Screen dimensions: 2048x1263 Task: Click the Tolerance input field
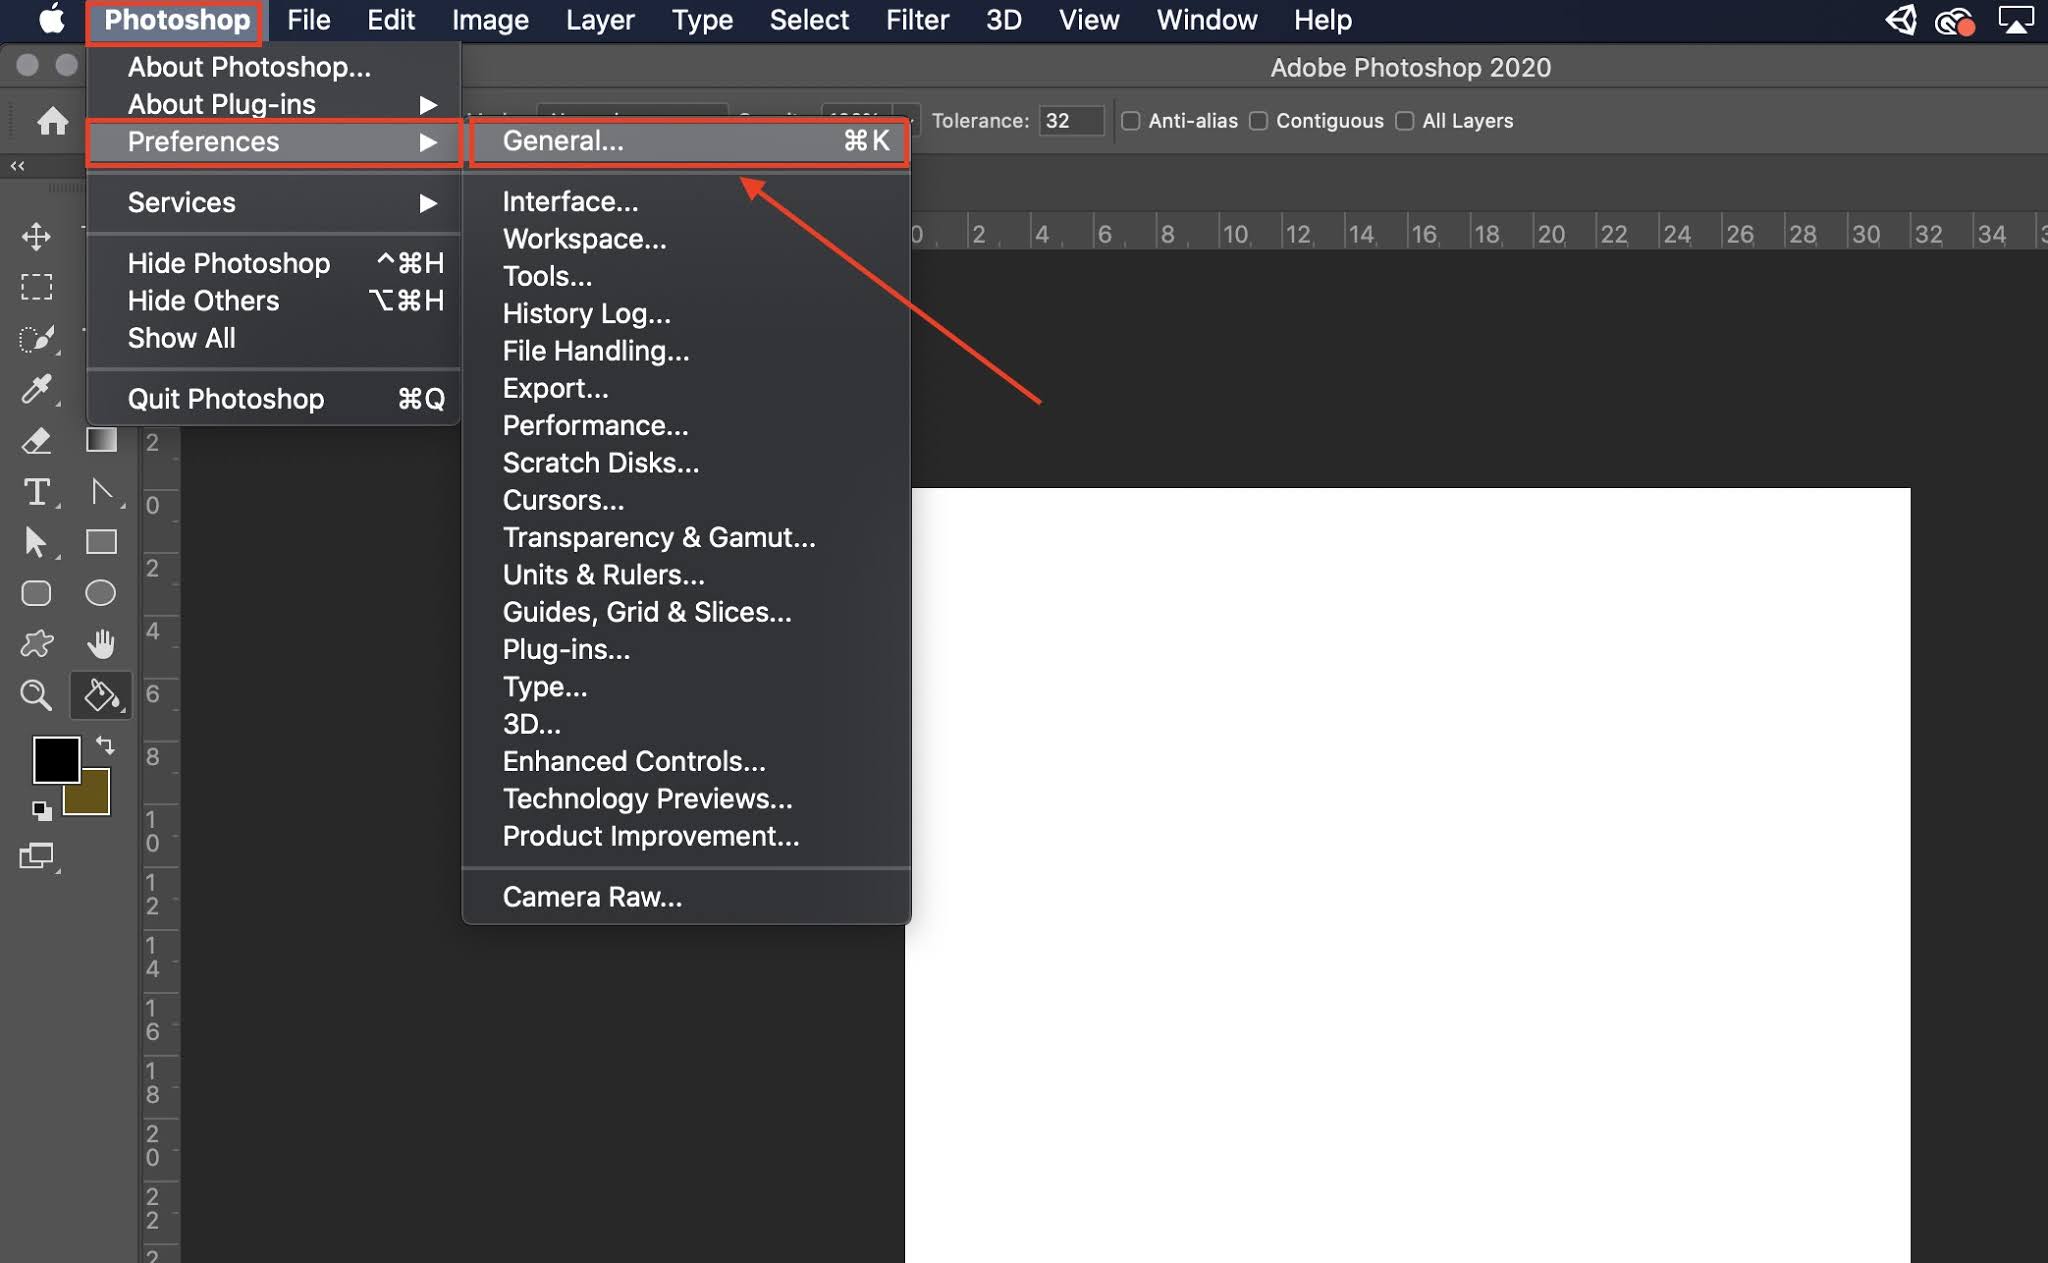point(1069,121)
